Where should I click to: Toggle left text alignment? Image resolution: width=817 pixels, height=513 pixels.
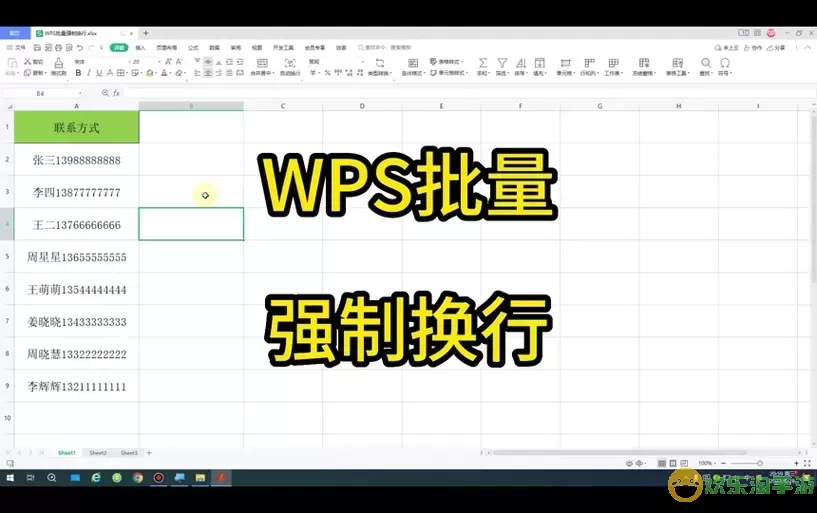pos(197,73)
